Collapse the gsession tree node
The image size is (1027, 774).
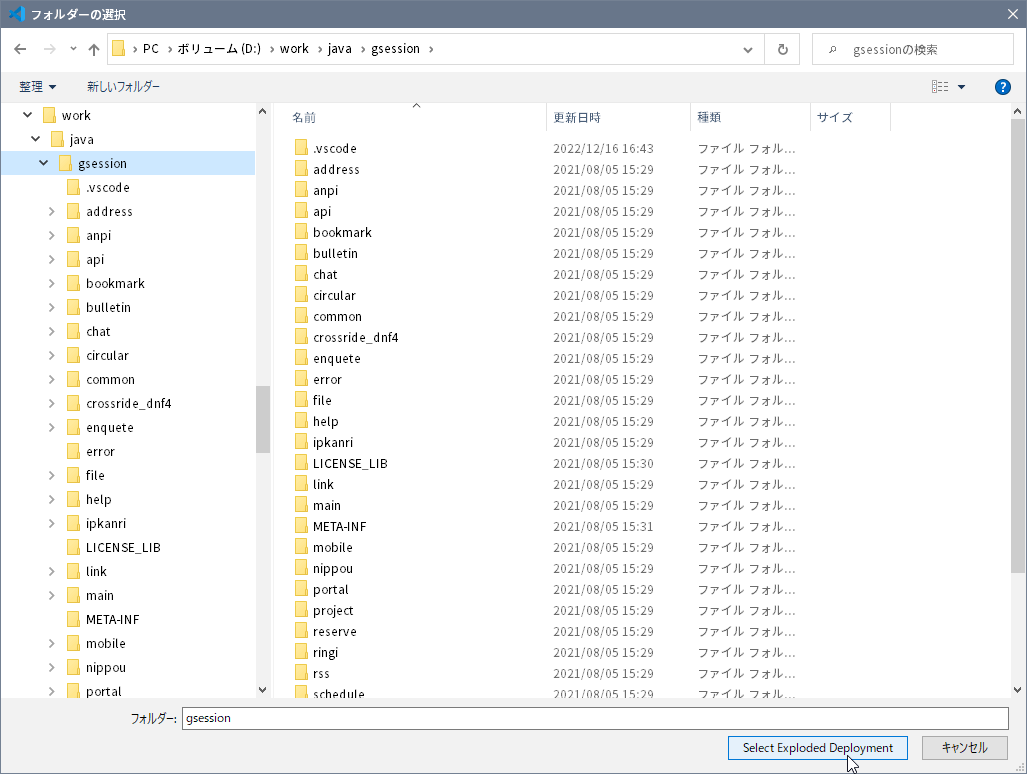(x=44, y=163)
